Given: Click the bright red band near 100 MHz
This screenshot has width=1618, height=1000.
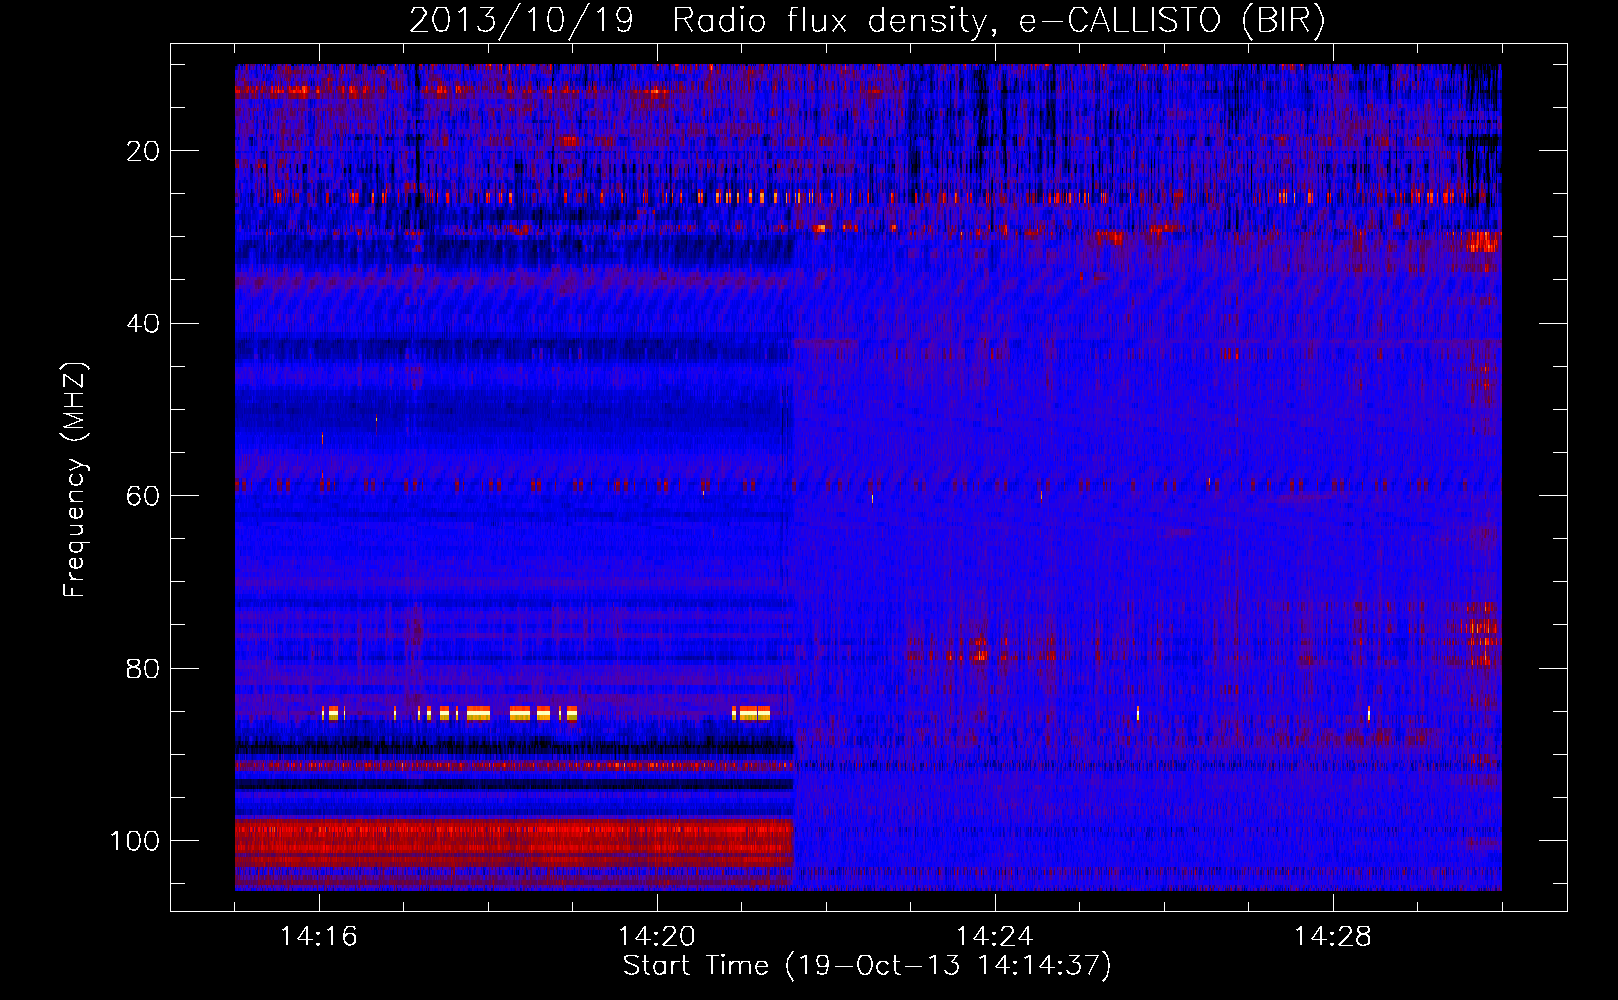Looking at the screenshot, I should point(514,842).
